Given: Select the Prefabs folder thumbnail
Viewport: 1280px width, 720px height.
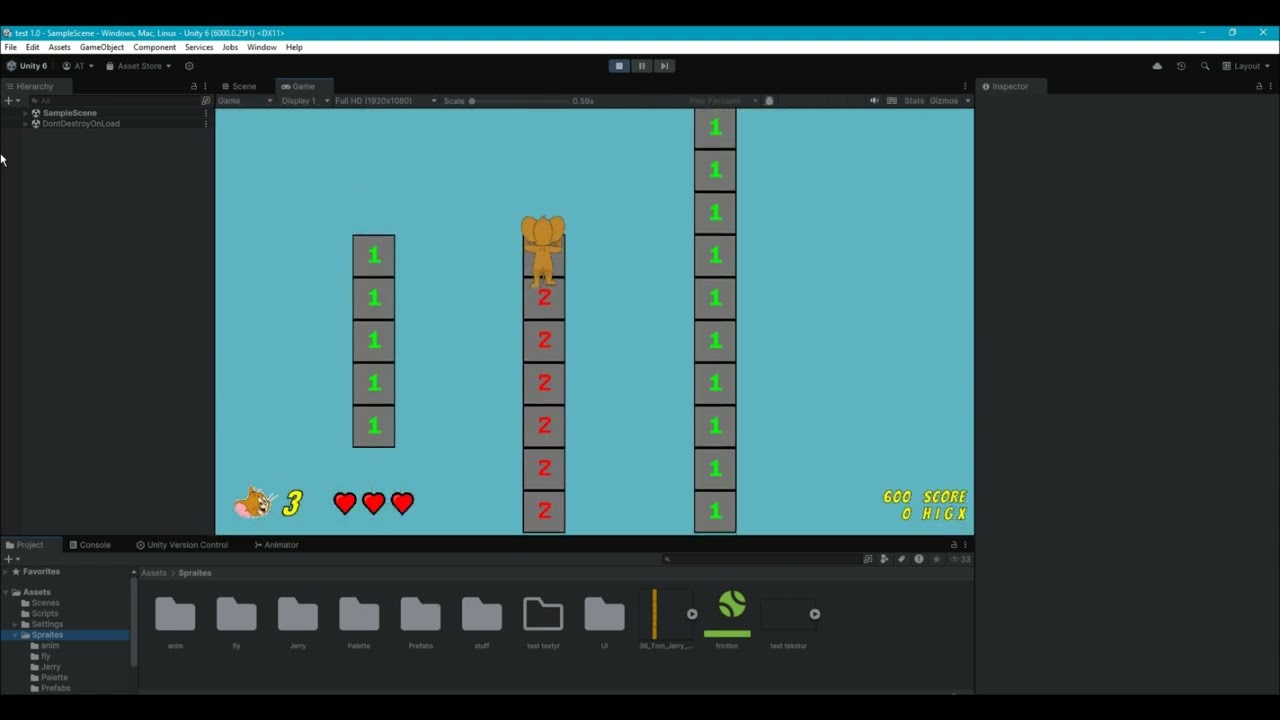Looking at the screenshot, I should [420, 615].
